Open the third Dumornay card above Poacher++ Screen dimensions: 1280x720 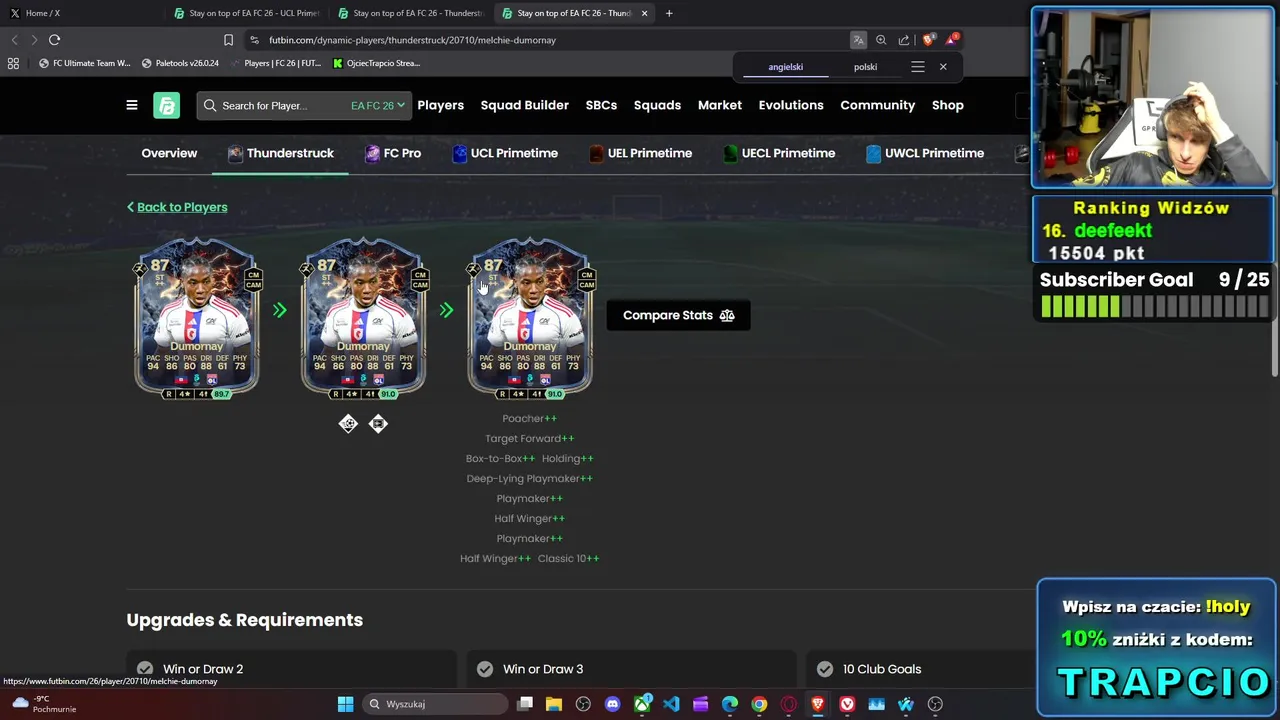530,318
